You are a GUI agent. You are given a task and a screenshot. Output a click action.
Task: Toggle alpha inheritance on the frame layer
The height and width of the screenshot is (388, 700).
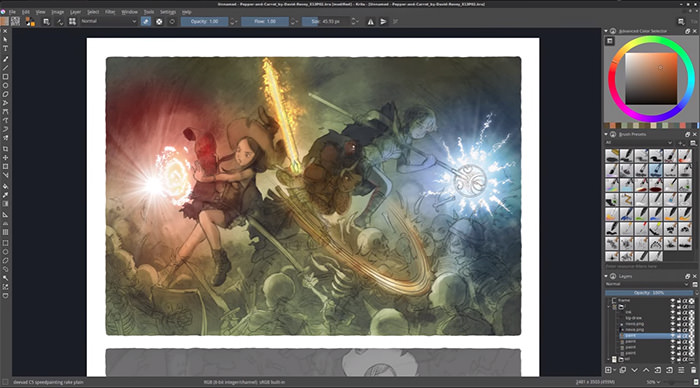point(685,301)
